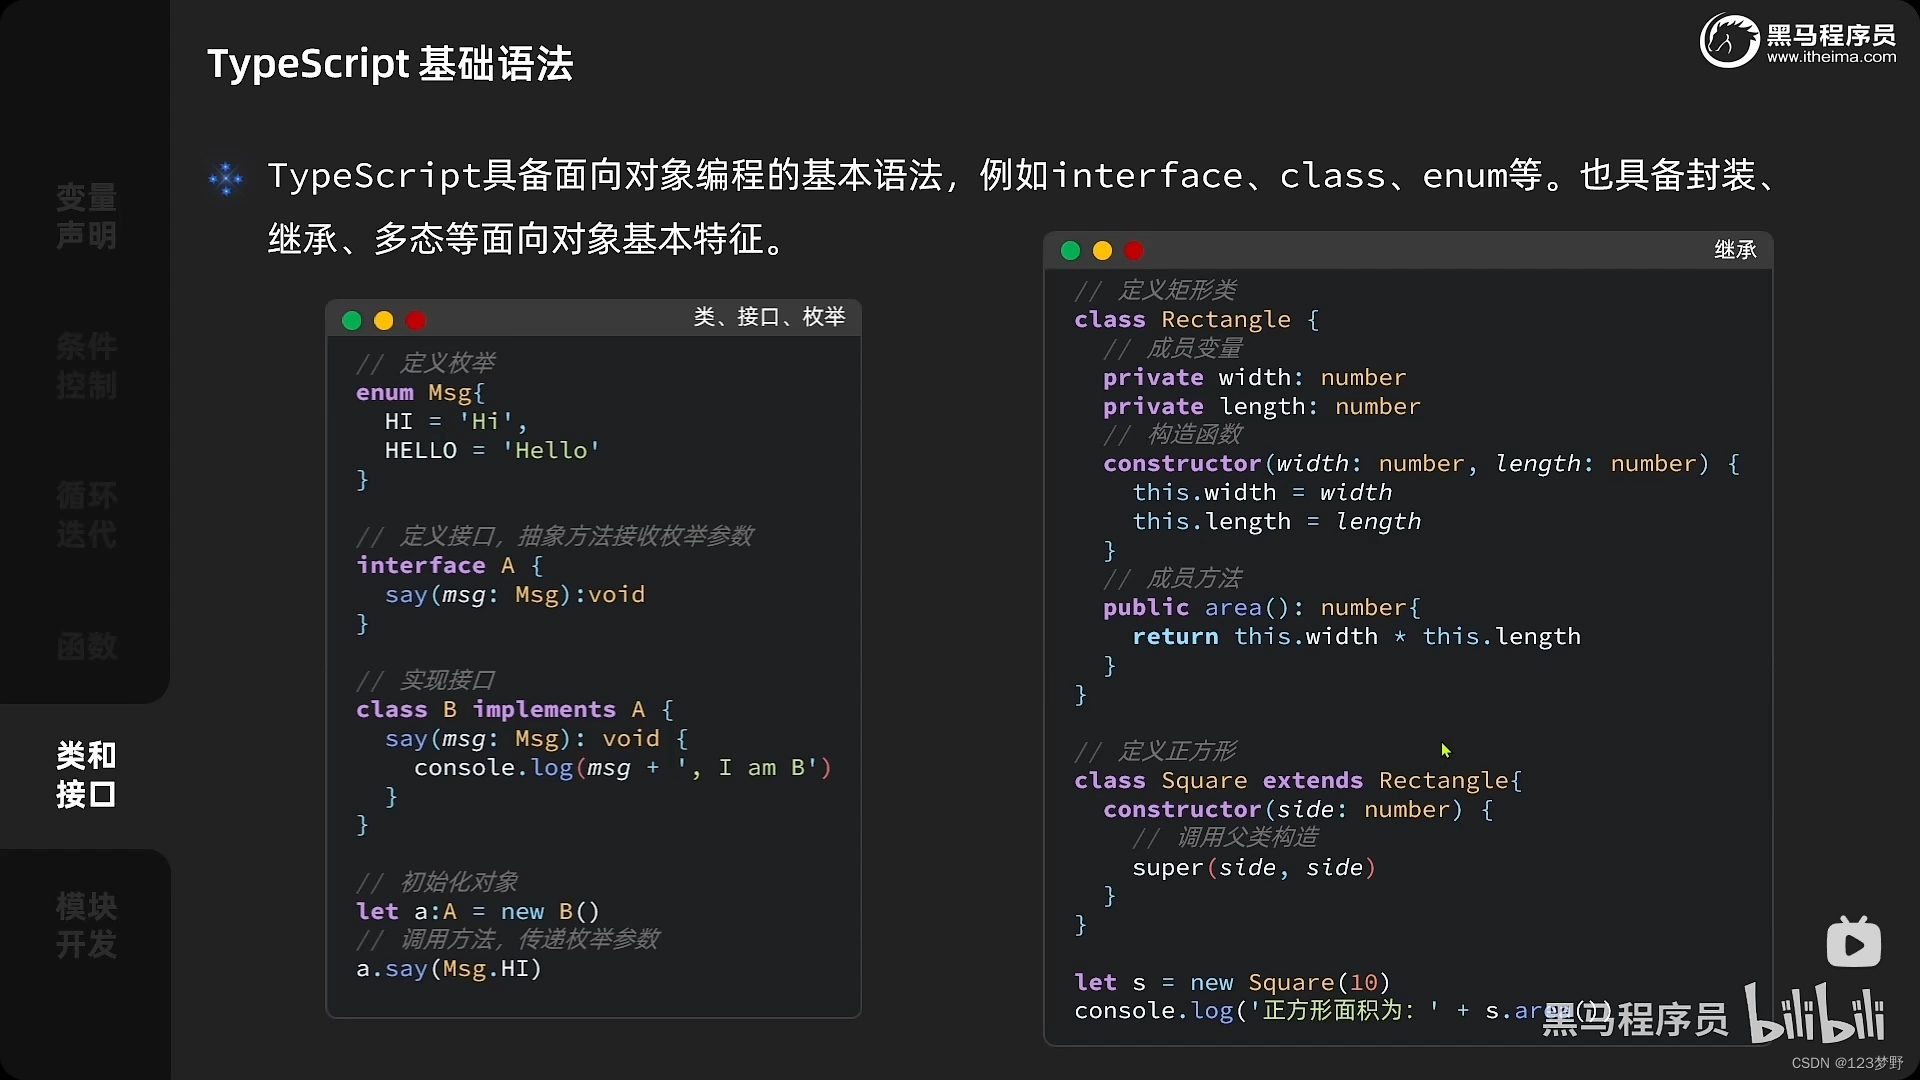
Task: Click the 黑马程序员 horse logo
Action: click(x=1729, y=40)
